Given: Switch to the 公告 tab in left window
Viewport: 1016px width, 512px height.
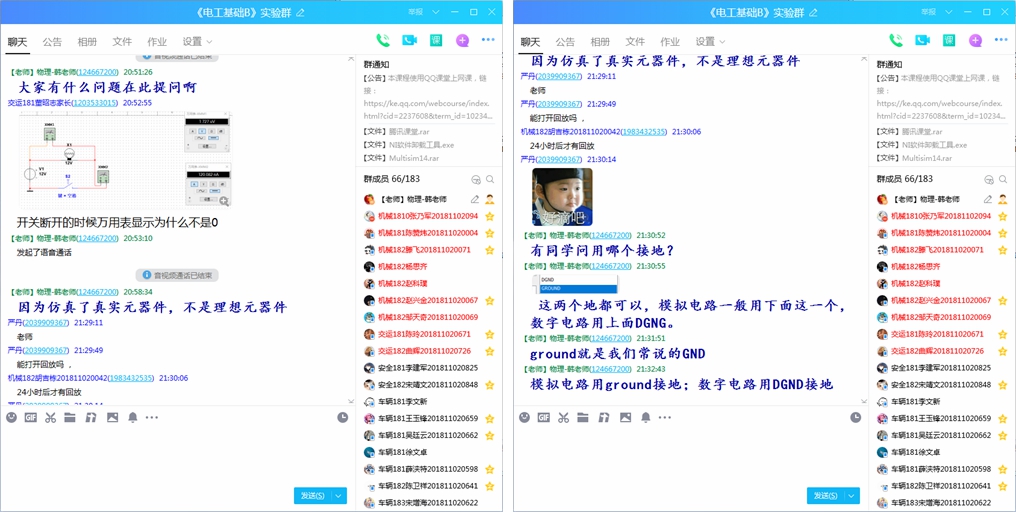Looking at the screenshot, I should click(52, 42).
